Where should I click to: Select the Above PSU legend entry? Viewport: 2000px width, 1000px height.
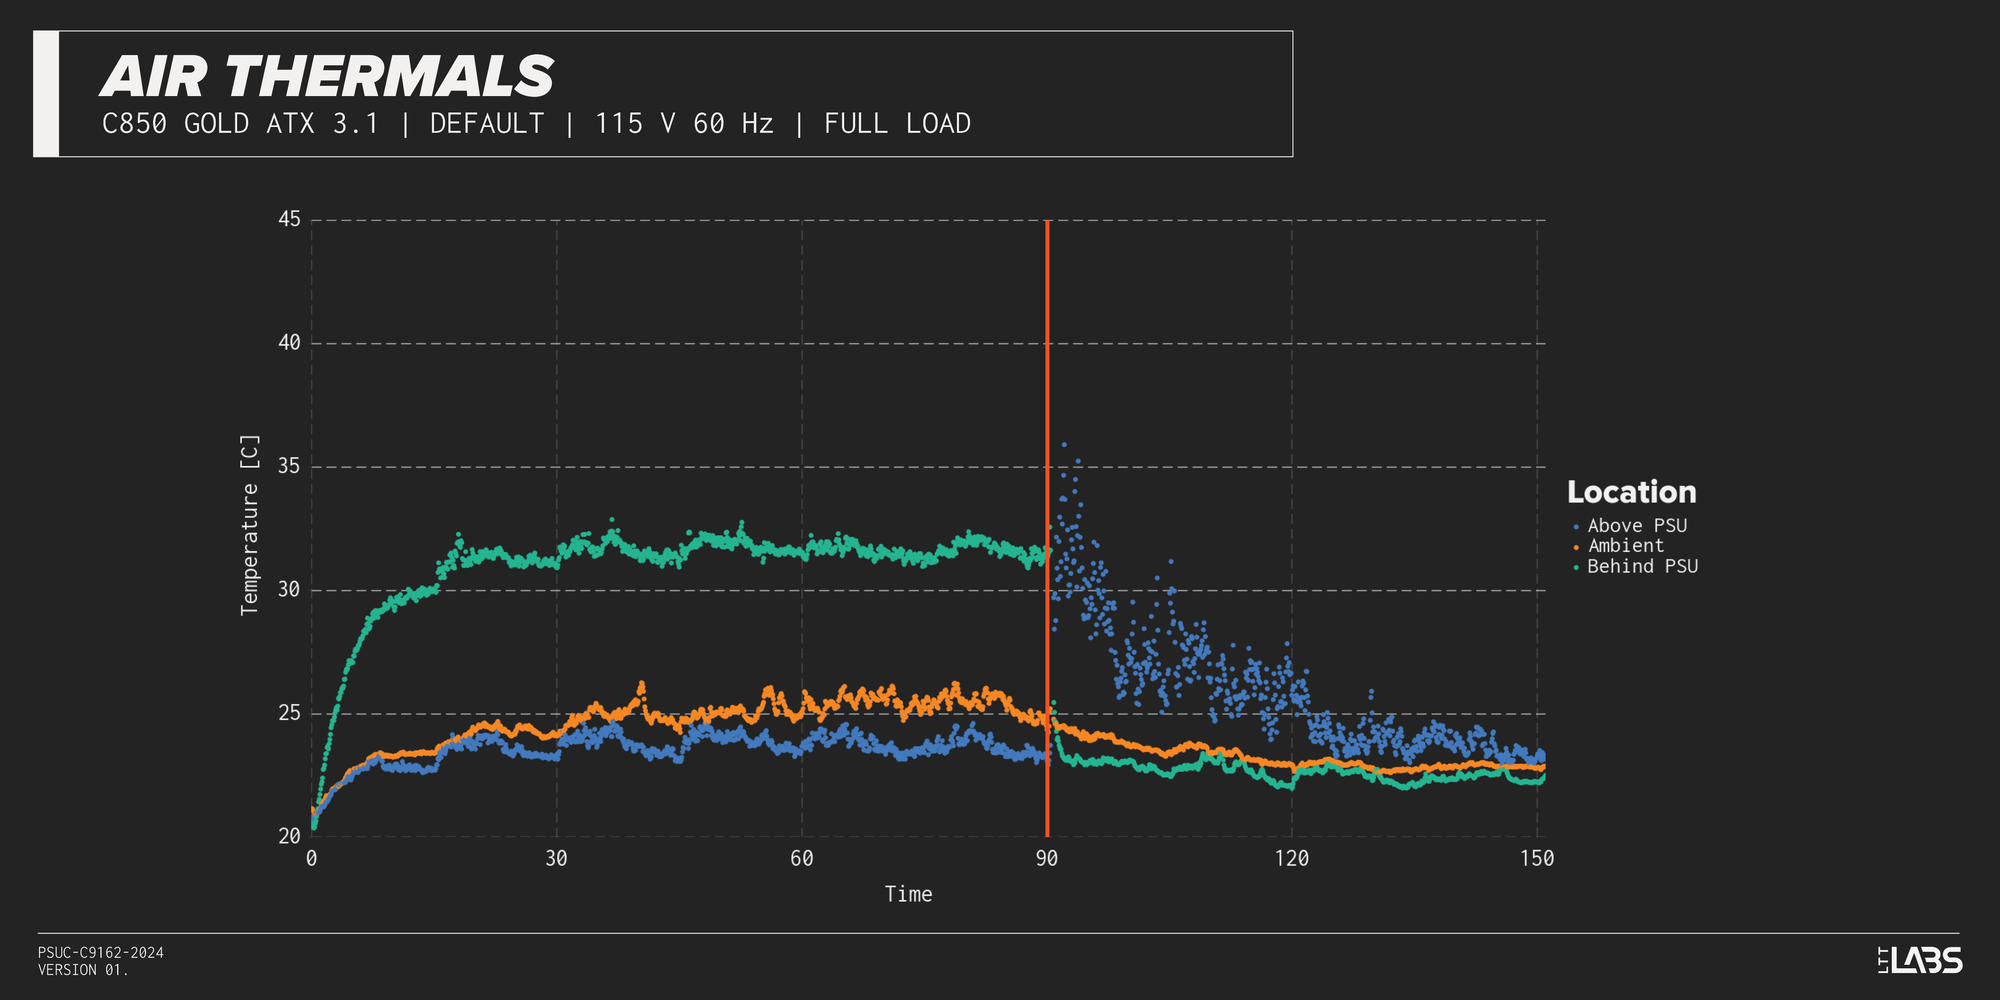(x=1636, y=526)
